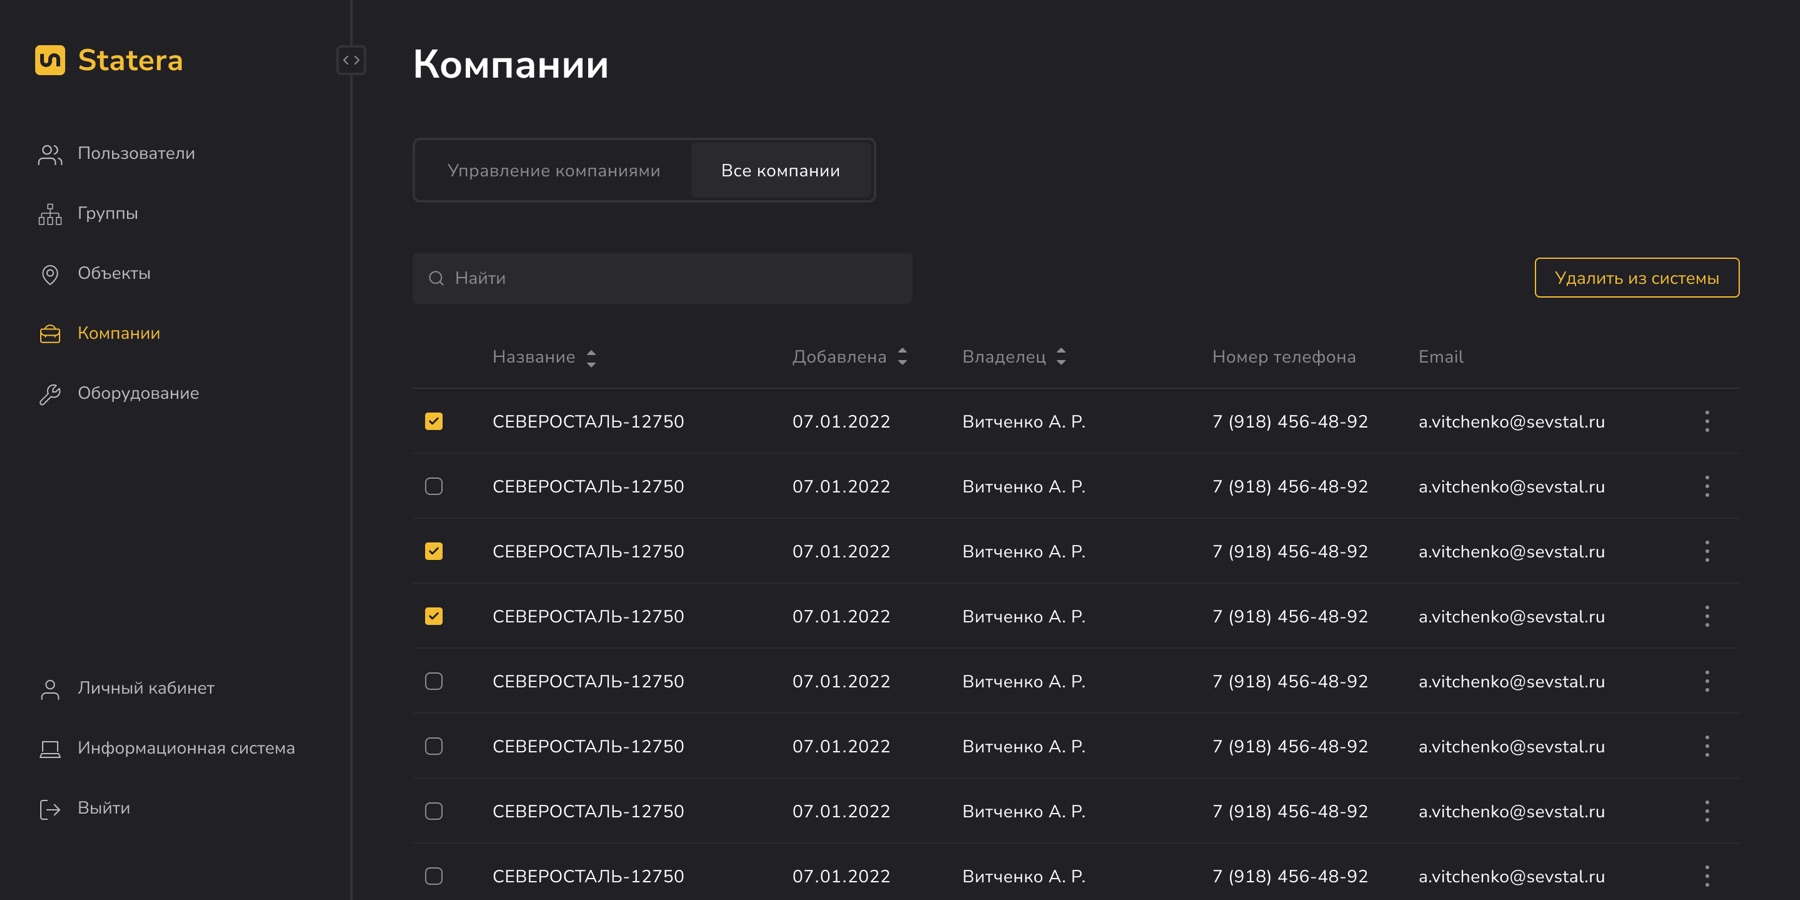Collapse the sidebar with the arrows button

click(x=351, y=60)
